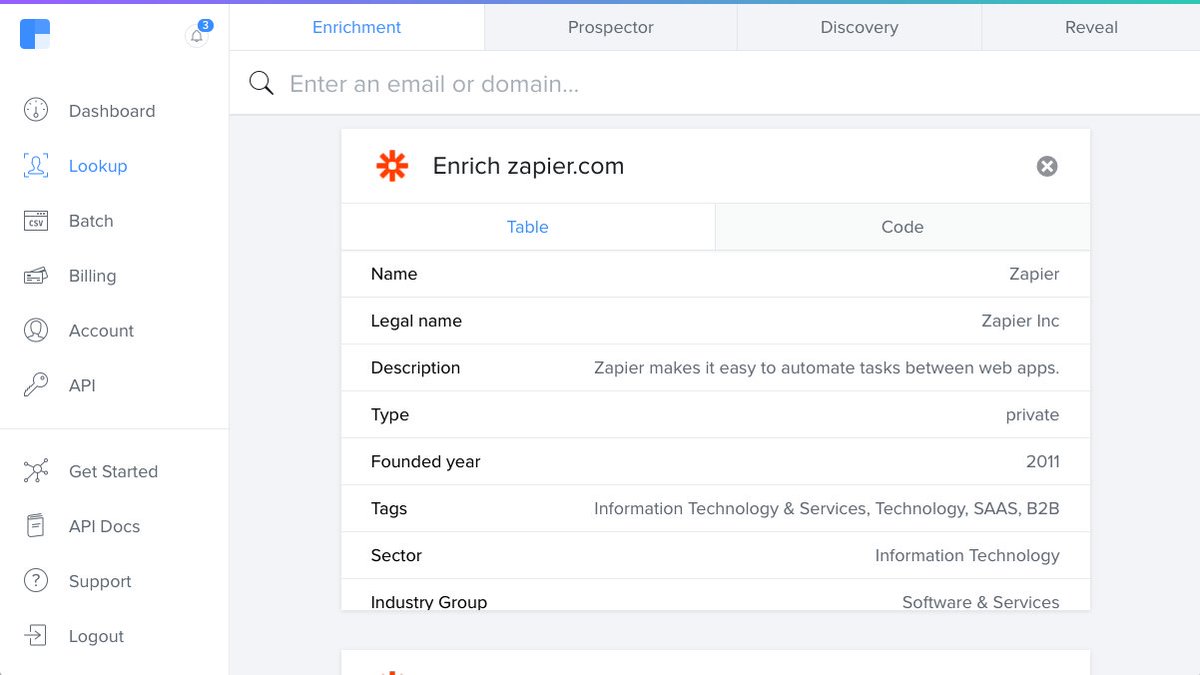Click the 'Legal name' row label
1200x675 pixels.
pyautogui.click(x=416, y=321)
